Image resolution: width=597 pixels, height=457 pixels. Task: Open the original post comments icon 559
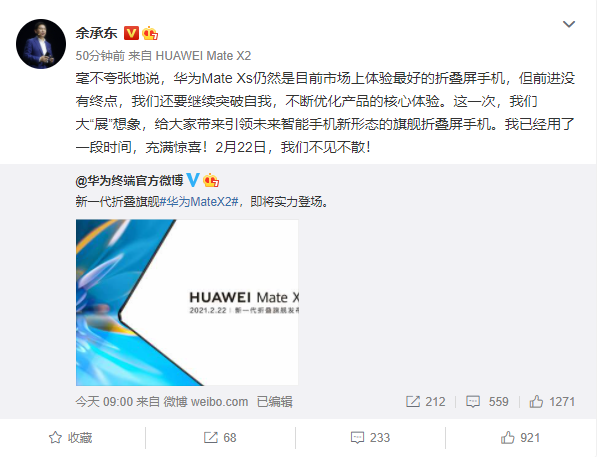[487, 402]
